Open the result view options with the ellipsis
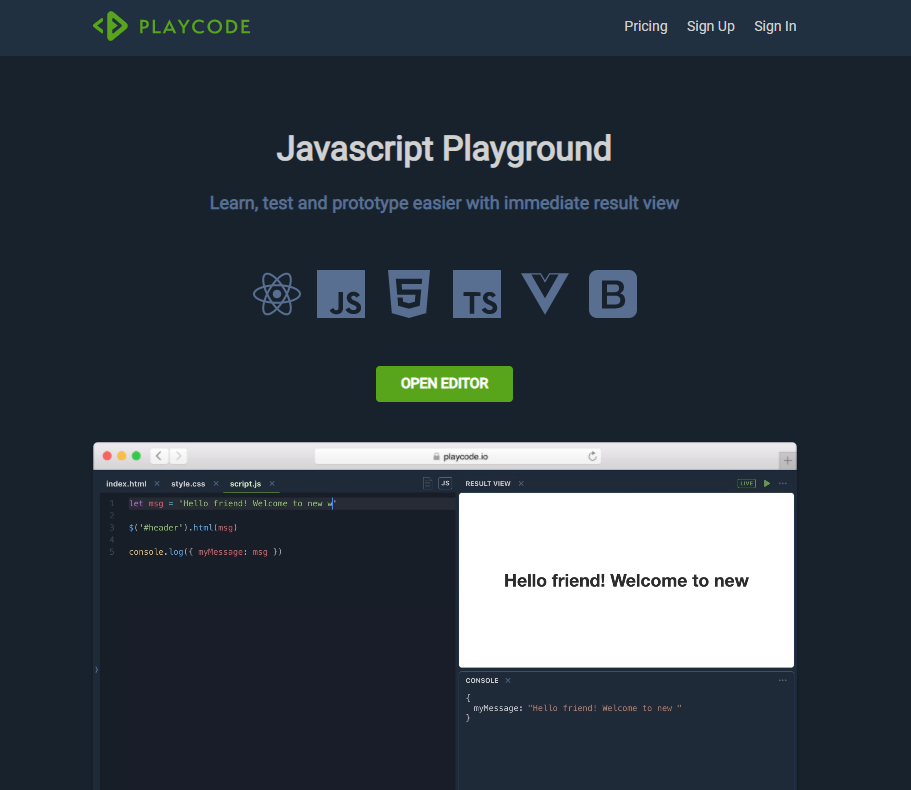Image resolution: width=911 pixels, height=790 pixels. click(x=783, y=483)
